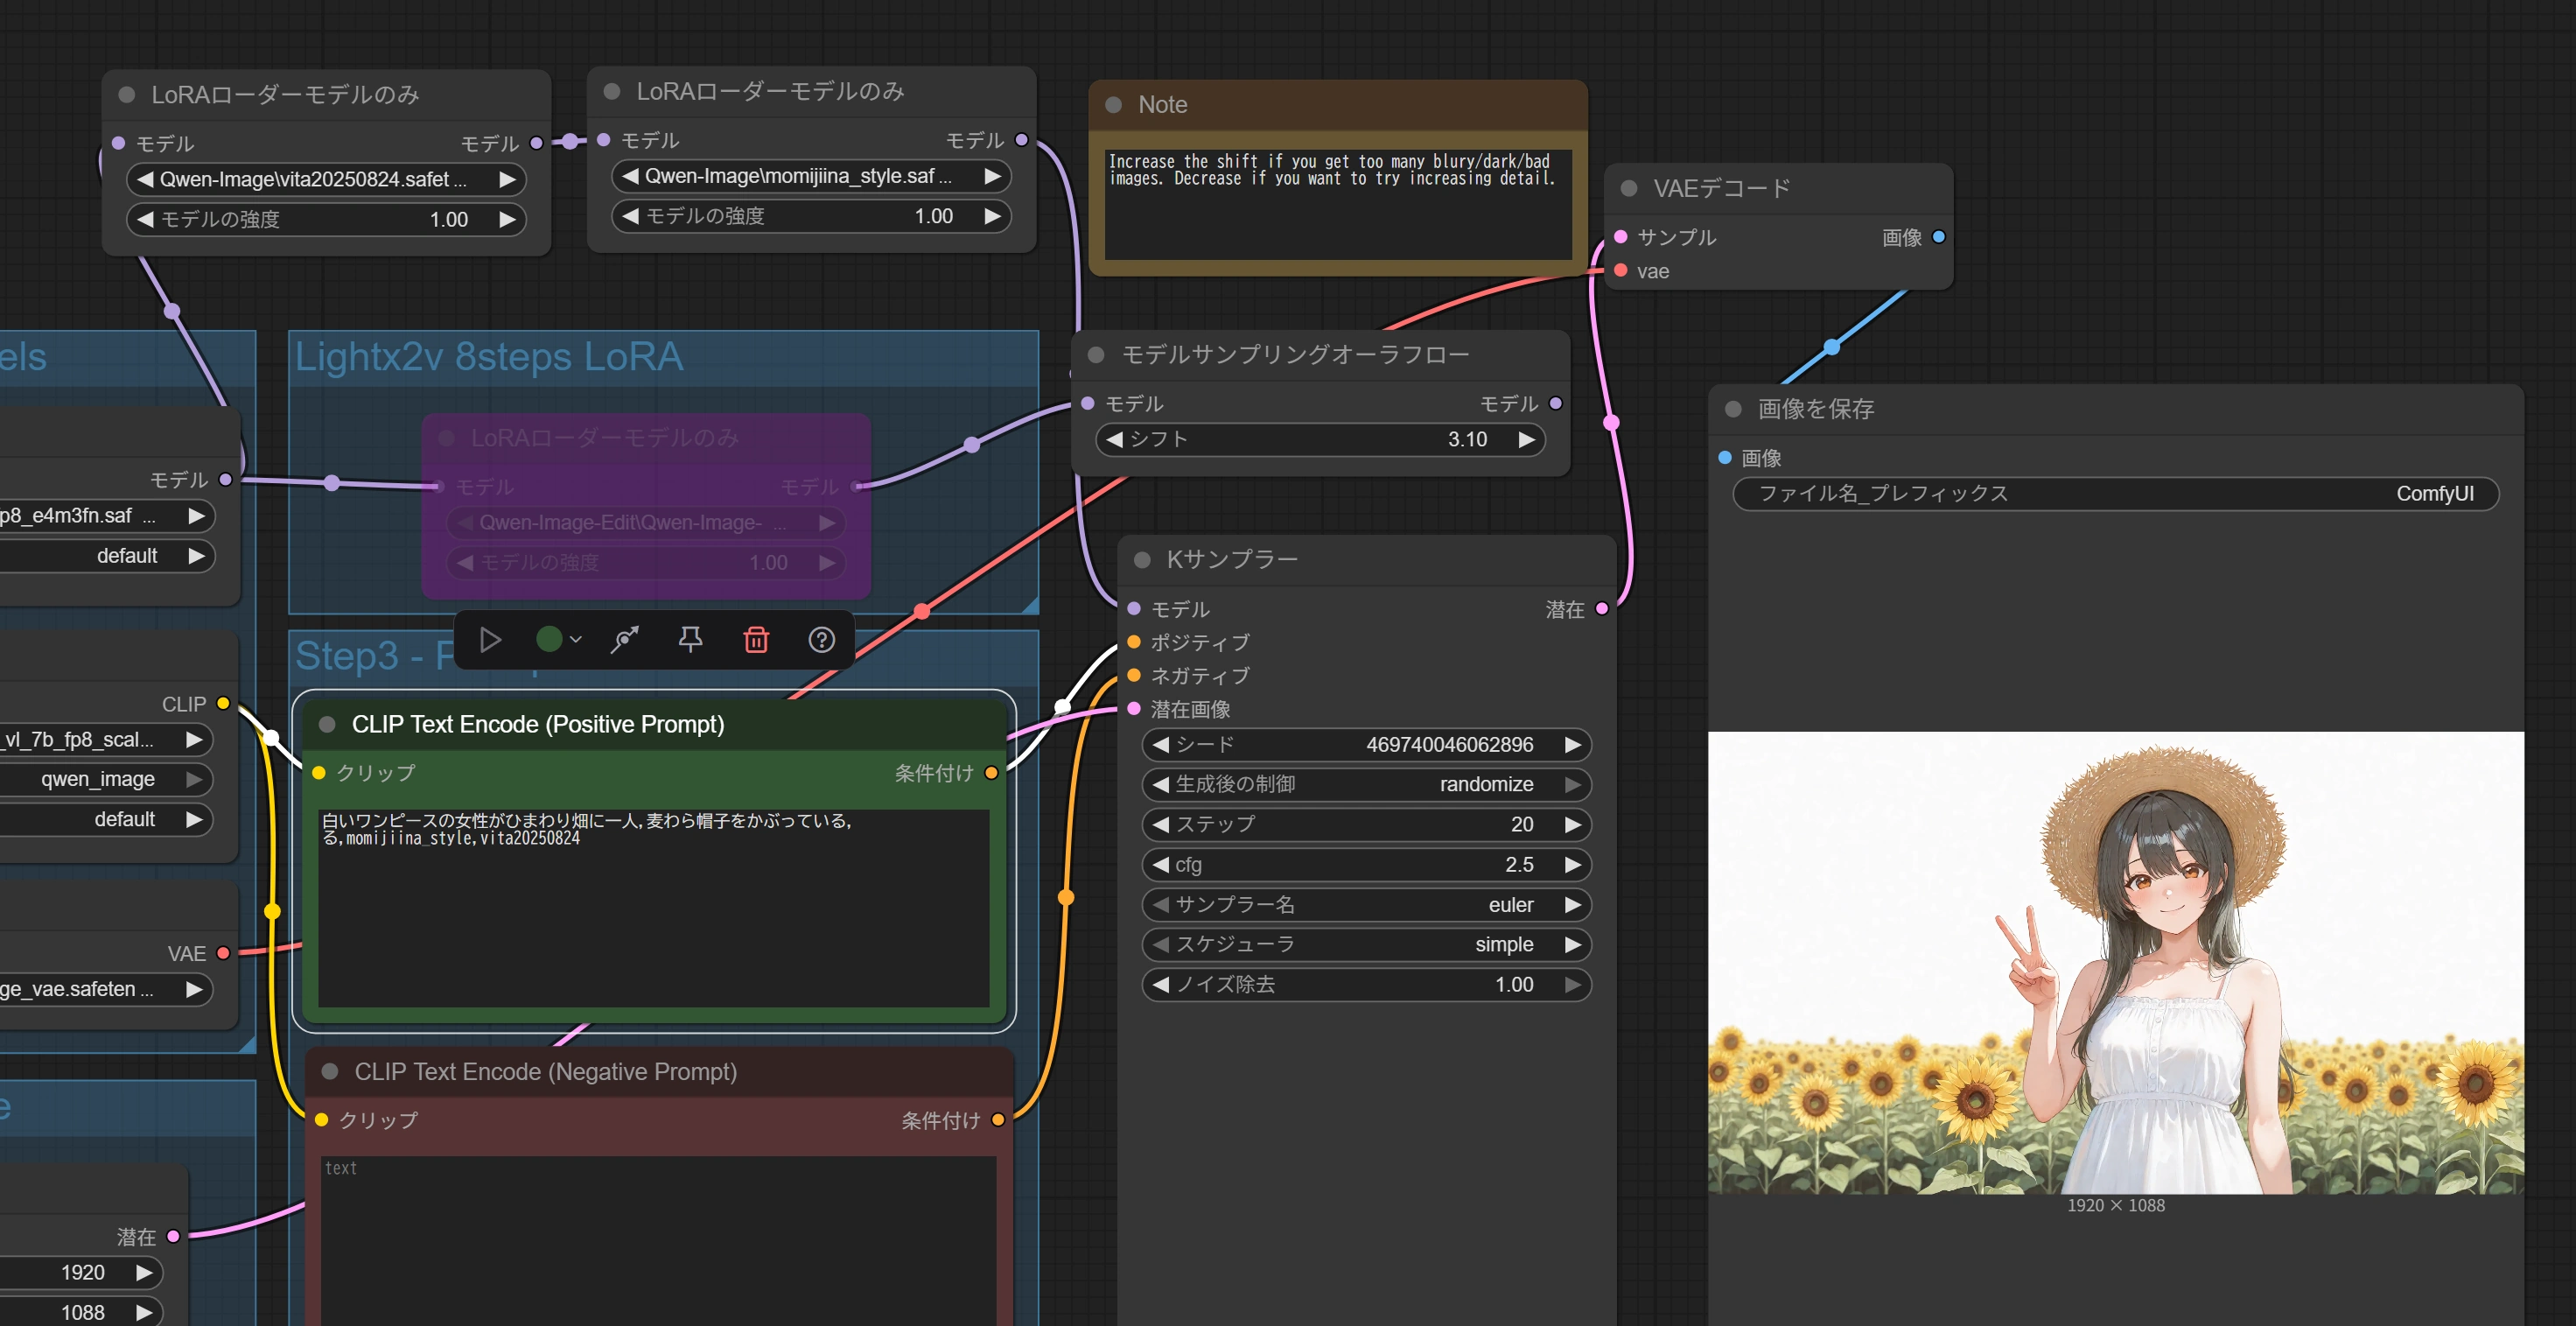Click the Lightx2v 8steps LoRA group title

[x=489, y=357]
